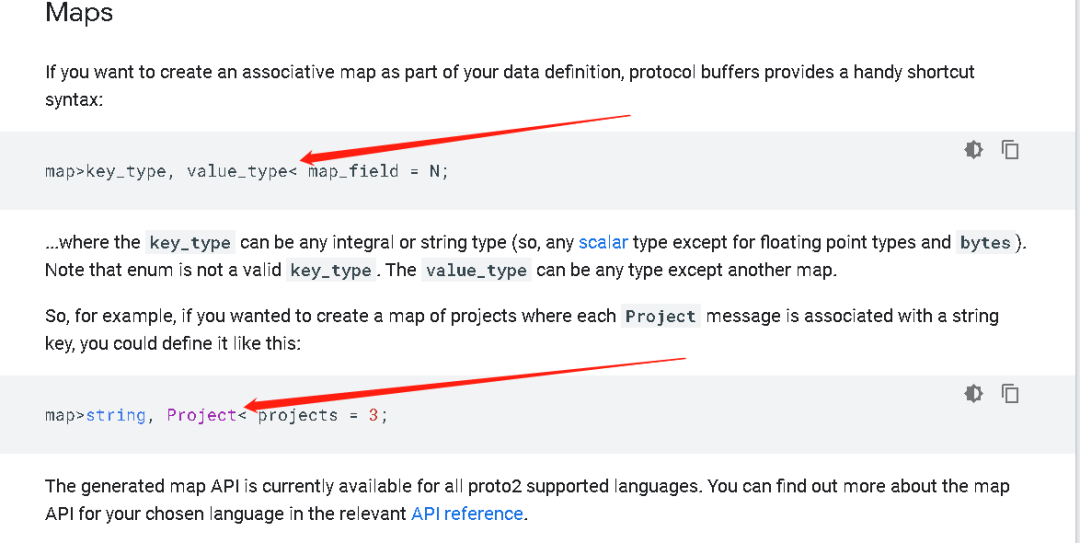1080x543 pixels.
Task: Click the purple Project type in the code block
Action: [x=201, y=415]
